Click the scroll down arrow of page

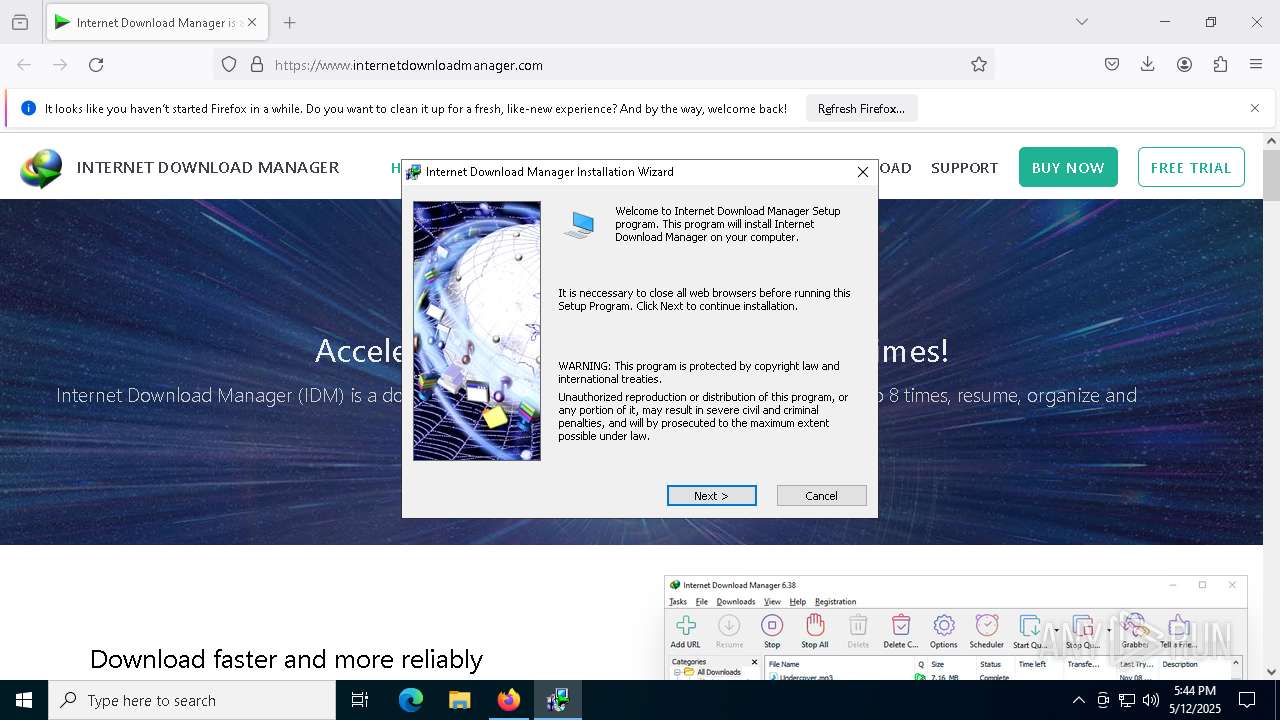point(1271,672)
